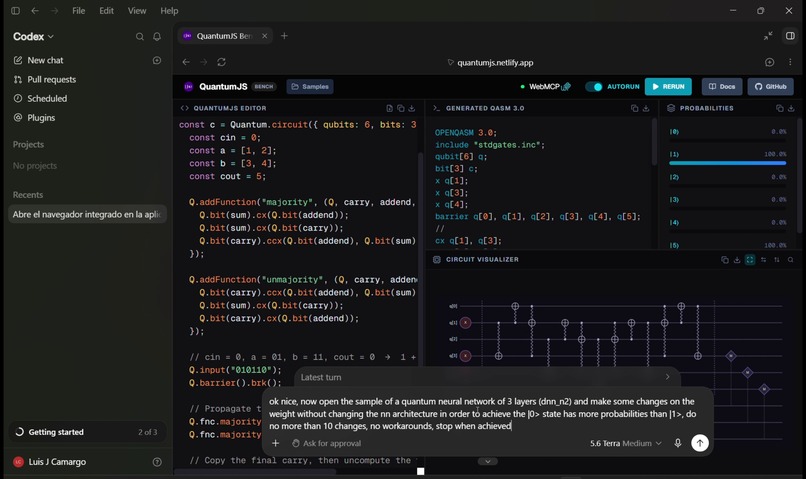806x479 pixels.
Task: Create a new file in the QuantumJS editor
Action: pos(390,108)
